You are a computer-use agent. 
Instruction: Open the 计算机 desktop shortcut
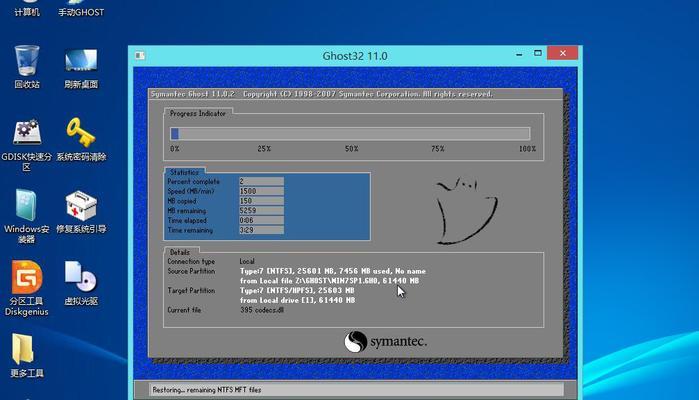(27, 10)
